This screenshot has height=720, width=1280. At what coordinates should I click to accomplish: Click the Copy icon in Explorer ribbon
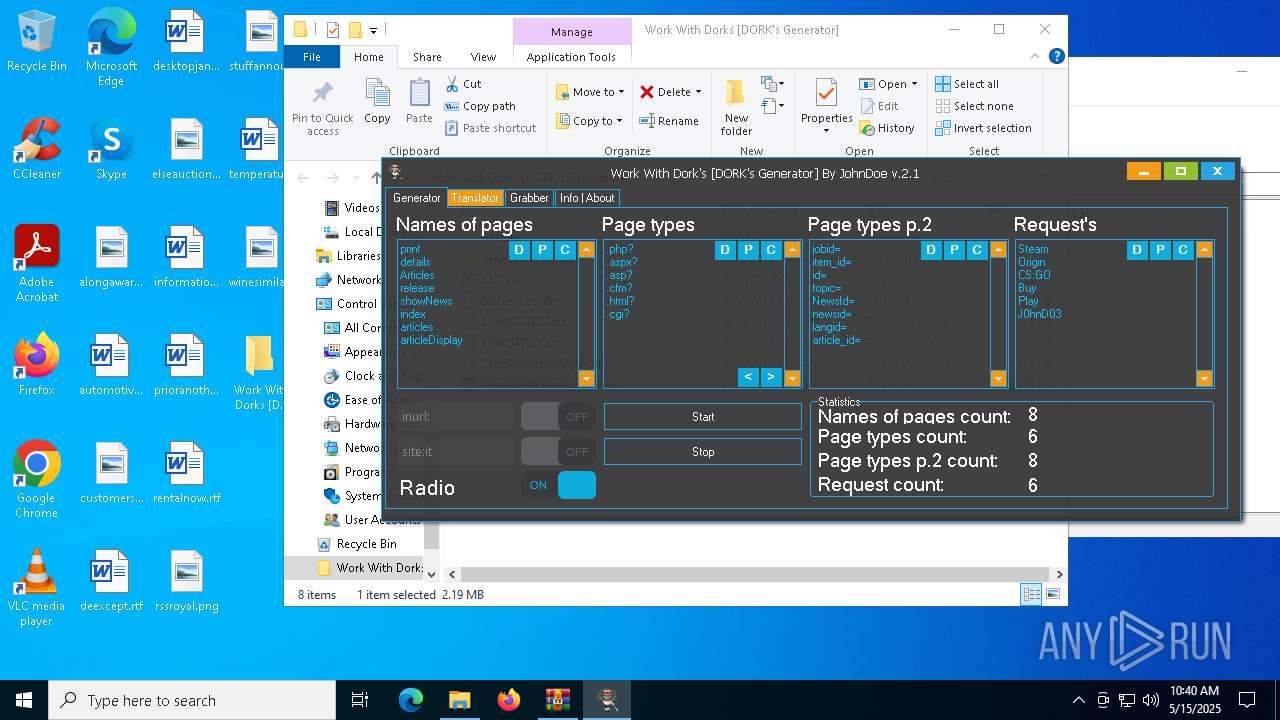click(377, 101)
